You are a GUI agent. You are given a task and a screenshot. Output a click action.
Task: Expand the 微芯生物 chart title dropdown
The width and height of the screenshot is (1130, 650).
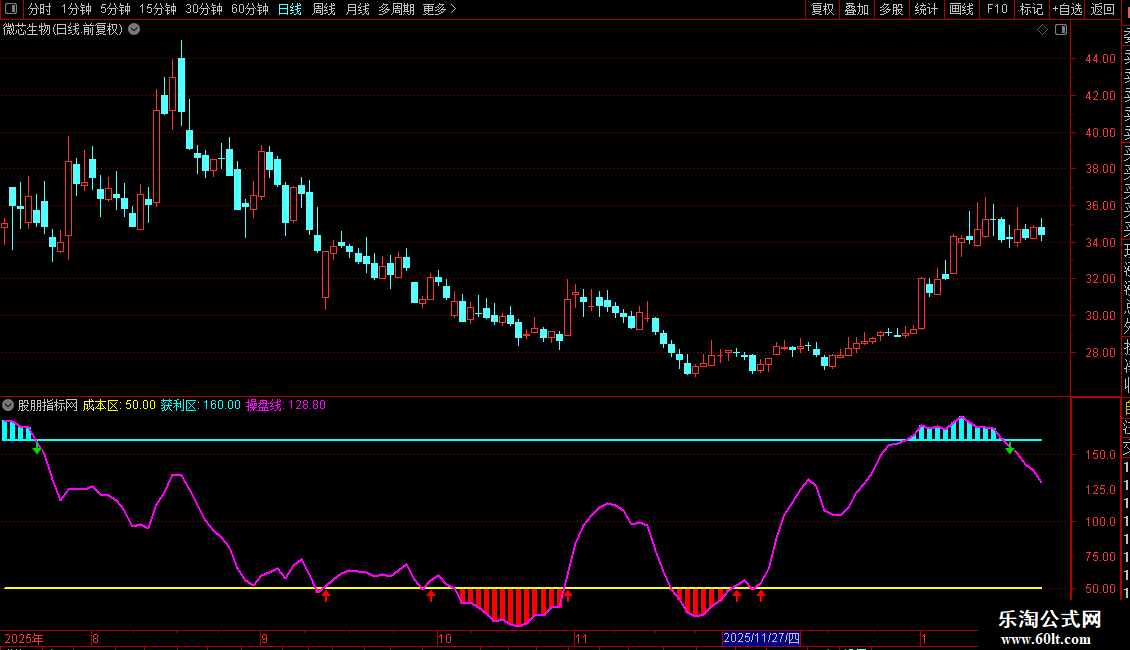(134, 30)
